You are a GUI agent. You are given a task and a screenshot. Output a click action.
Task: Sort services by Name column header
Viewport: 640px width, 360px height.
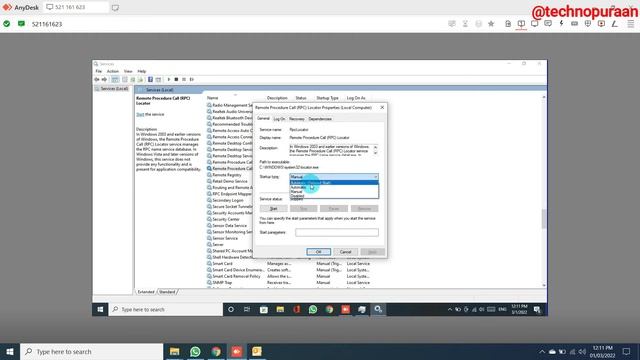pyautogui.click(x=212, y=98)
